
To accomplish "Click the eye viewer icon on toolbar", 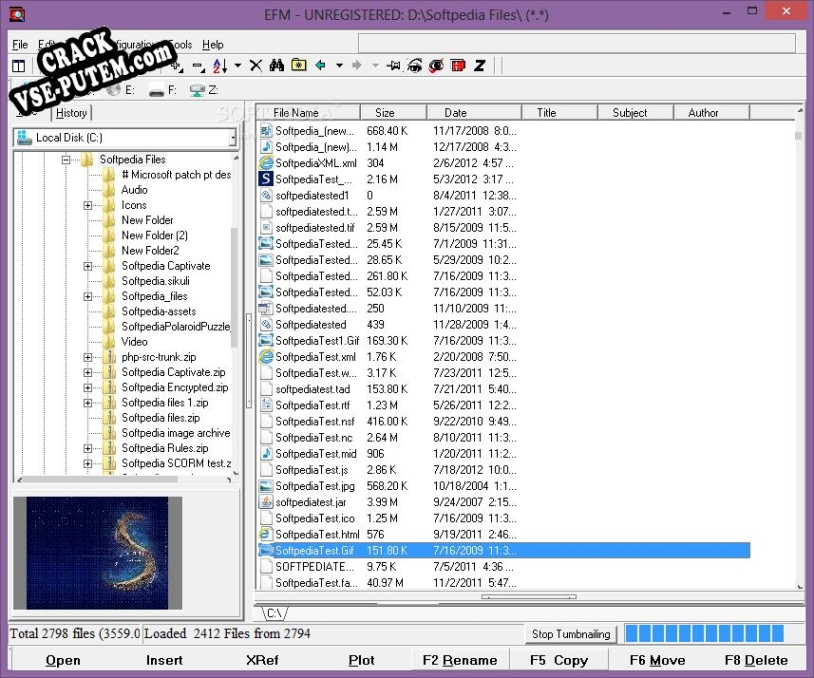I will [x=414, y=66].
